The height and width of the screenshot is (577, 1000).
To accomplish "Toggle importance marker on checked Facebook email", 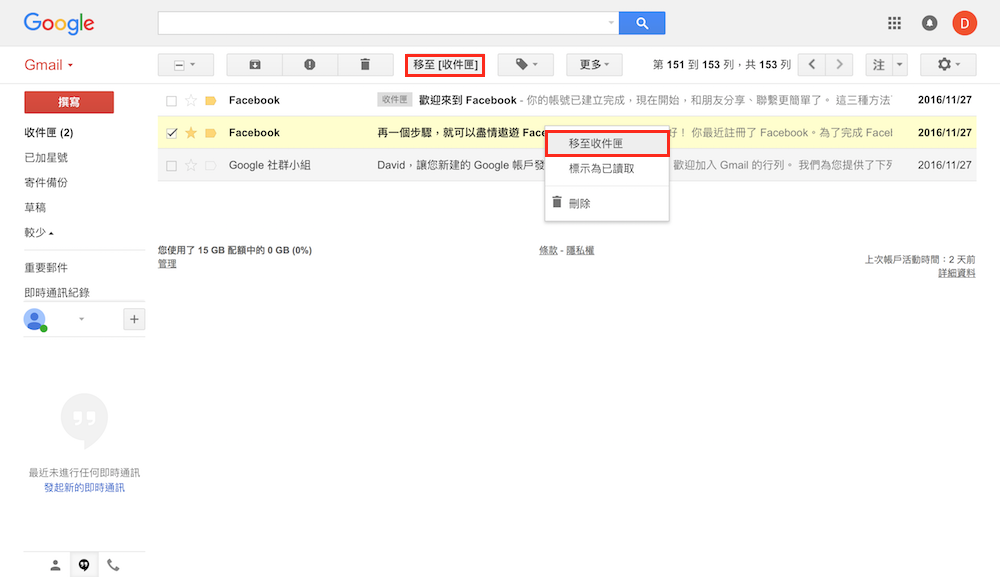I will tap(210, 133).
